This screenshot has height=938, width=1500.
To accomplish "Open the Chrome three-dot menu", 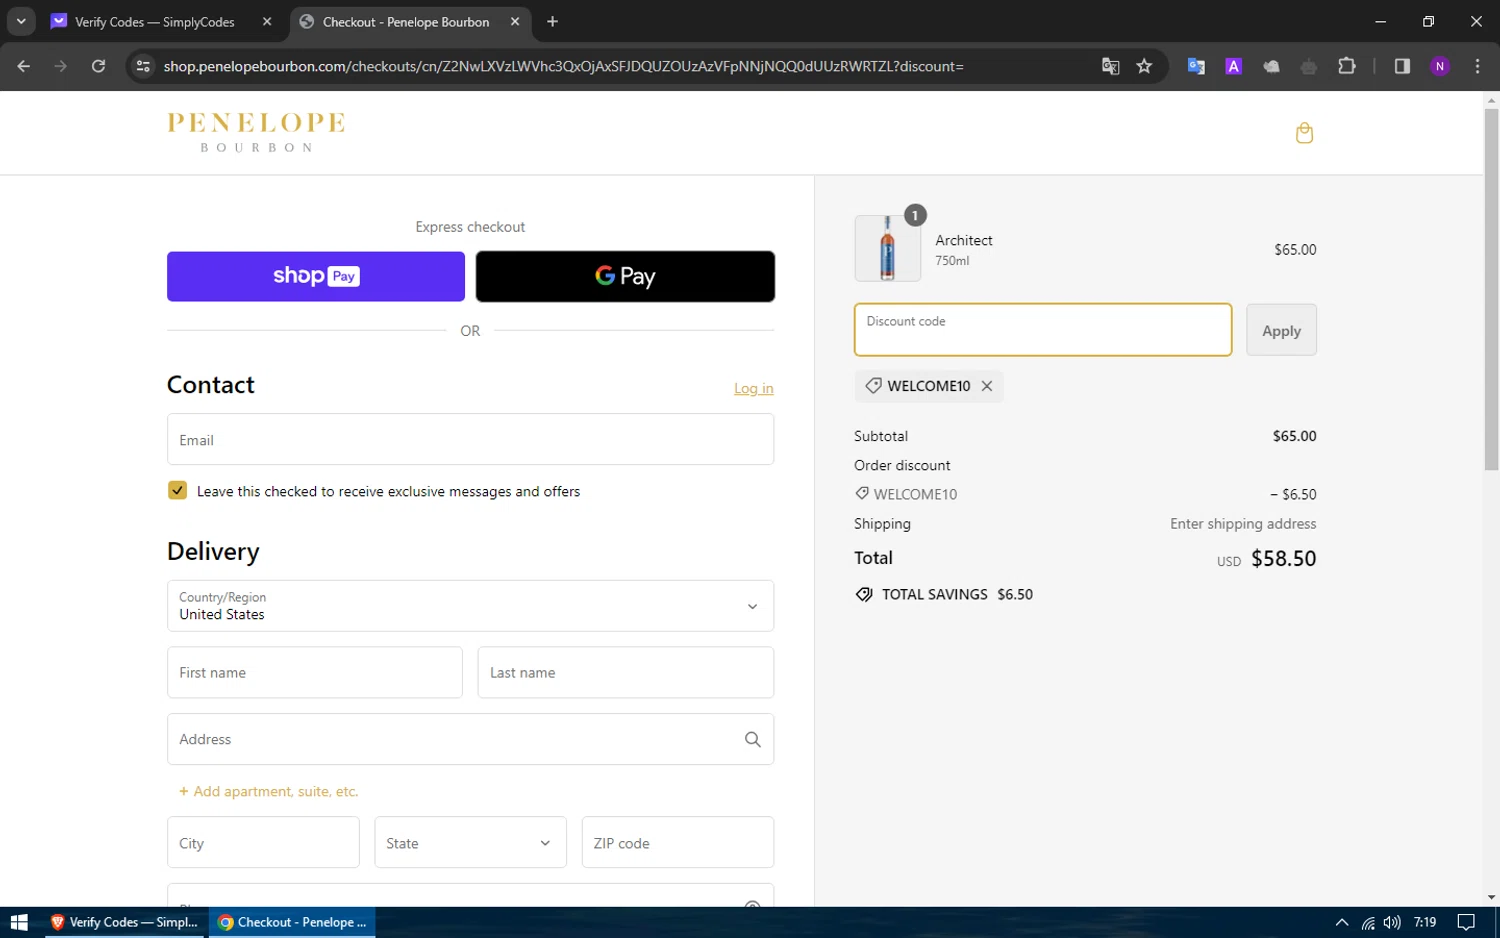I will [1477, 66].
